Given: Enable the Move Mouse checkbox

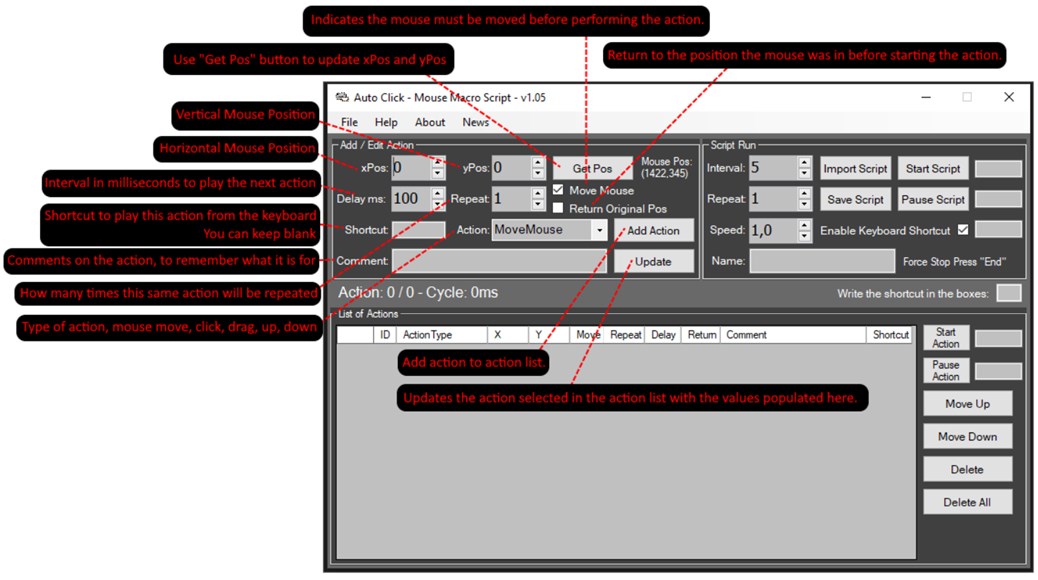Looking at the screenshot, I should point(557,191).
